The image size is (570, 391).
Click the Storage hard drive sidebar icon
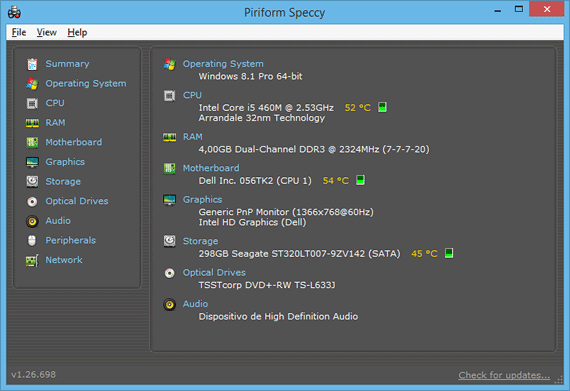tap(32, 181)
